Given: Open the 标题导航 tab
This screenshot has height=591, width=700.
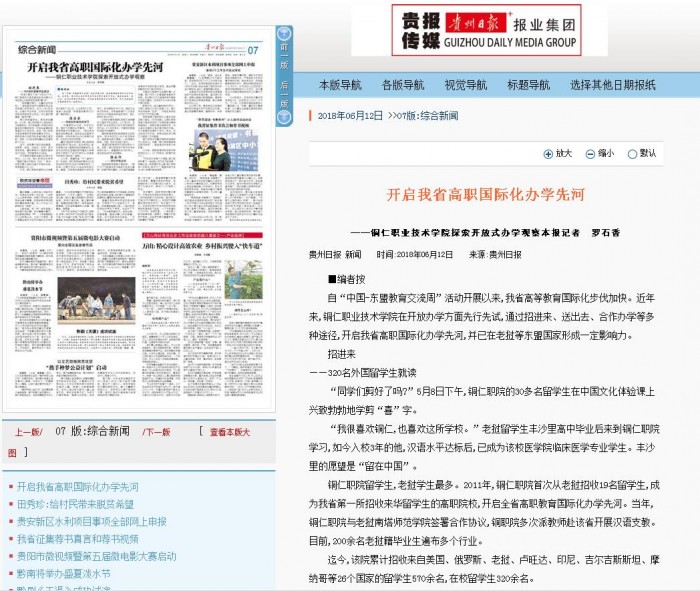Looking at the screenshot, I should [x=529, y=85].
